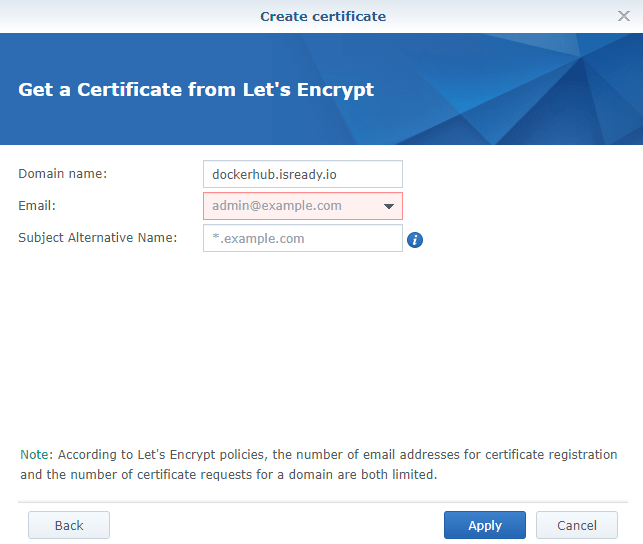Click into the Domain name field

(302, 174)
